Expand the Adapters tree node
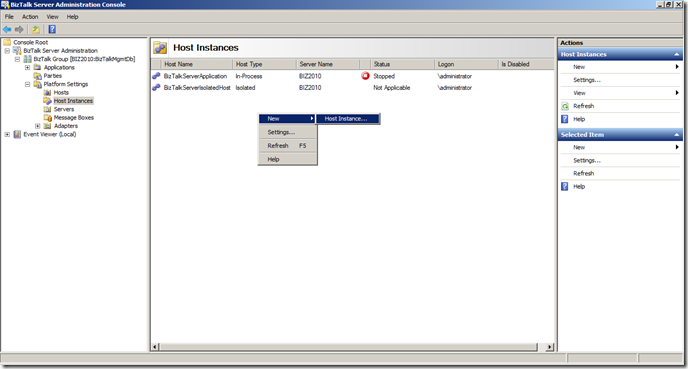Viewport: 688px width, 369px height. click(x=37, y=126)
